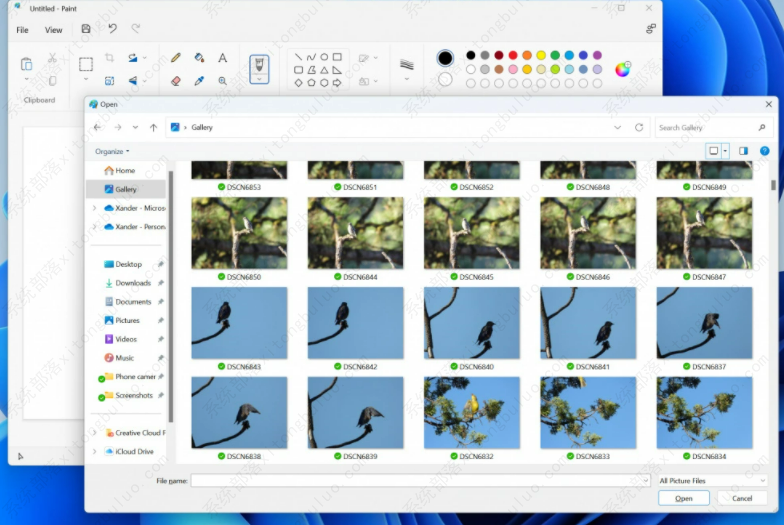Screen dimensions: 784x525
Task: Expand the Xander - Micros tree node
Action: pyautogui.click(x=94, y=208)
